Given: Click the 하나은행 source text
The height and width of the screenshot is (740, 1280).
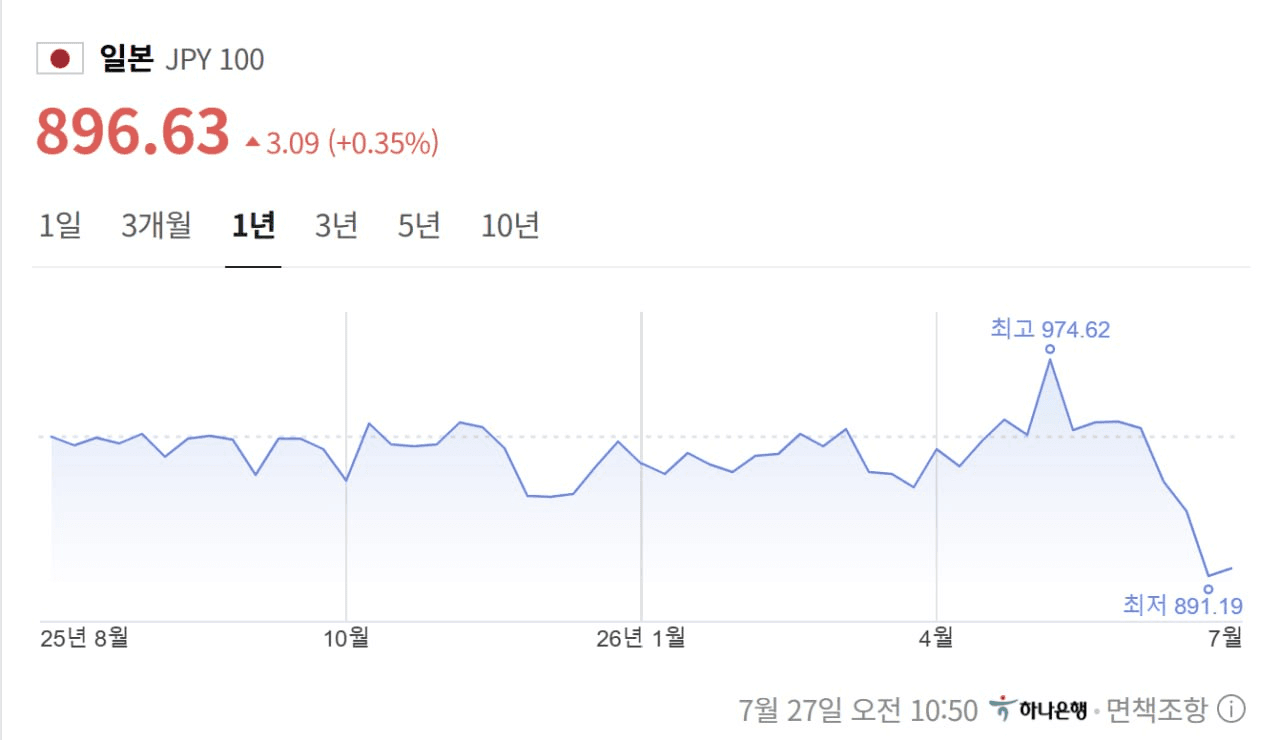Looking at the screenshot, I should coord(1053,710).
